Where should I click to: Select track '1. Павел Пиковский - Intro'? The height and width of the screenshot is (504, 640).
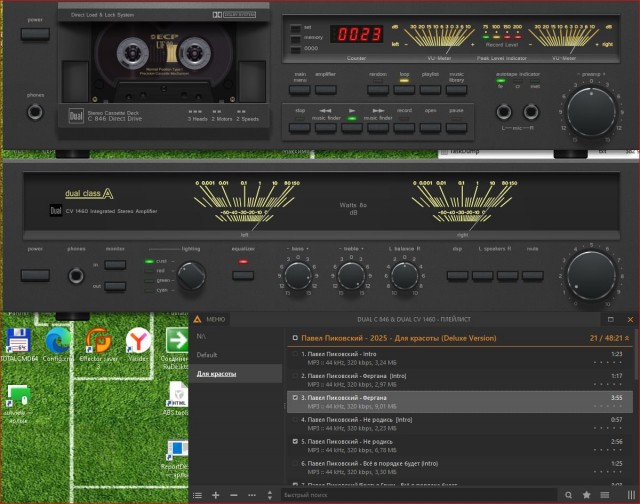pyautogui.click(x=460, y=358)
